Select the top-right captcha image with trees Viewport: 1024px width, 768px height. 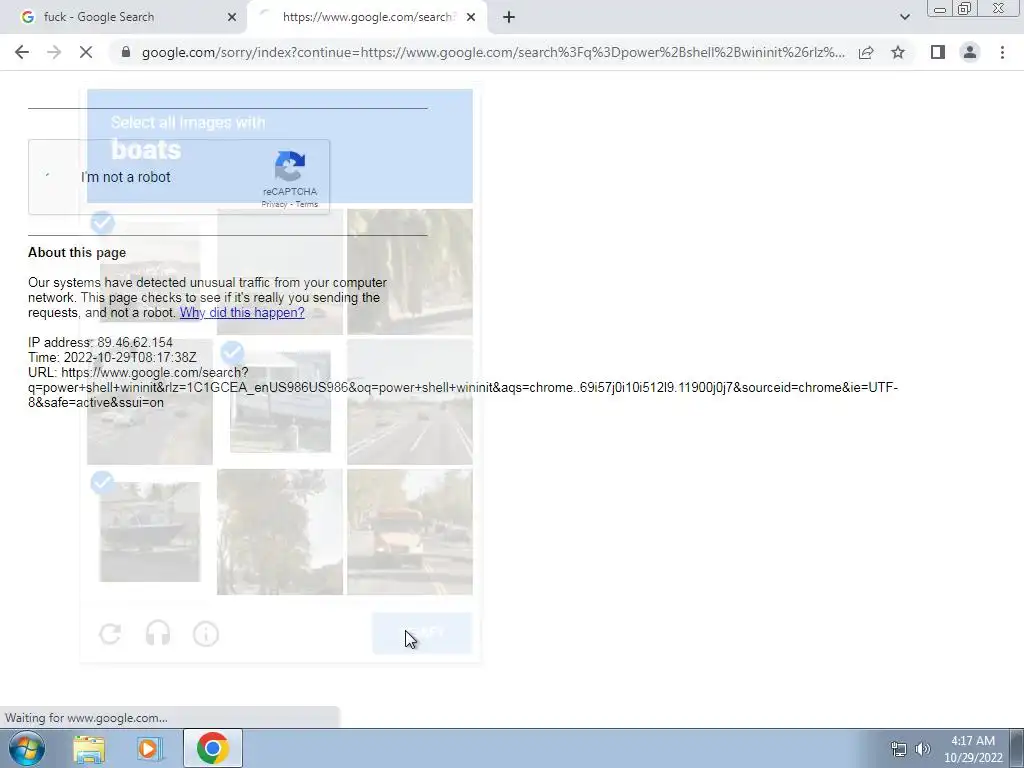click(409, 272)
